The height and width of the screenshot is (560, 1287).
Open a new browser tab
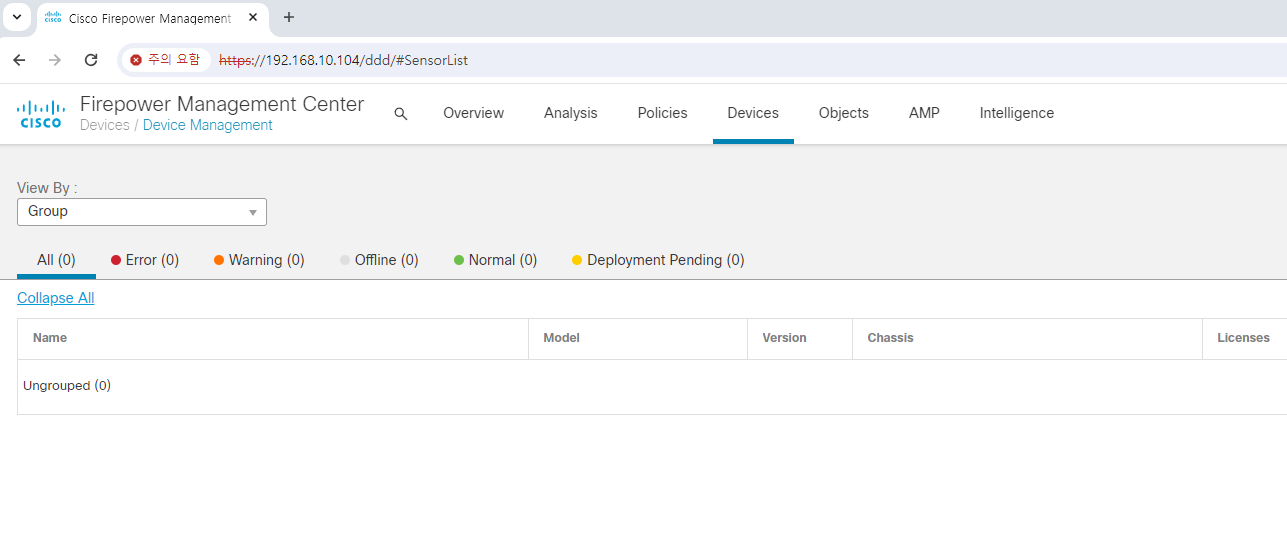(x=289, y=17)
